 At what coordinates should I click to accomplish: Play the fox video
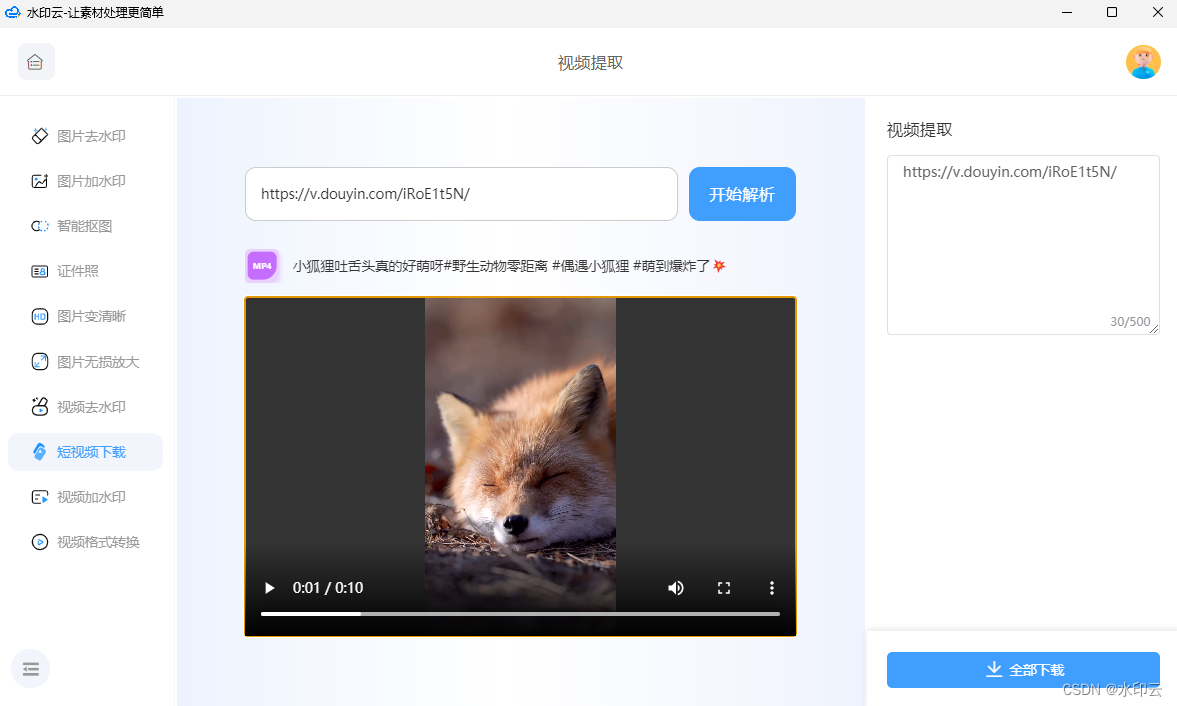click(x=269, y=587)
